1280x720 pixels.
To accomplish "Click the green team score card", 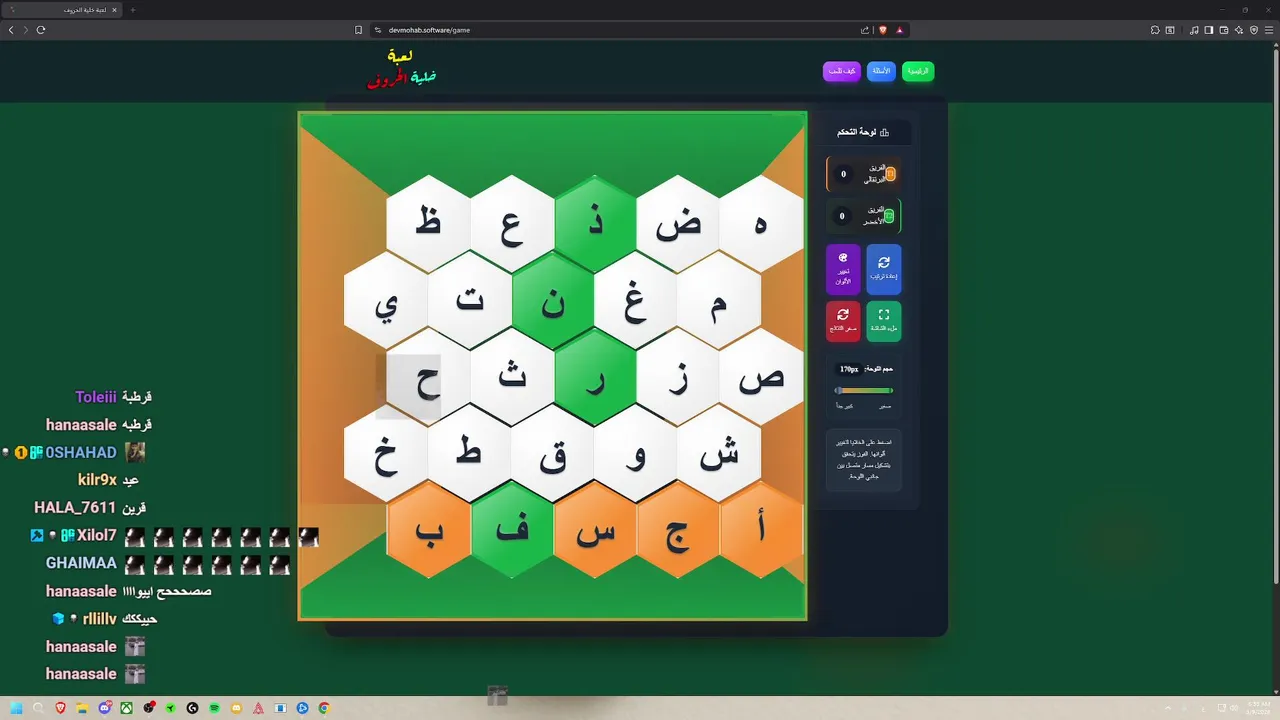I will pos(864,216).
